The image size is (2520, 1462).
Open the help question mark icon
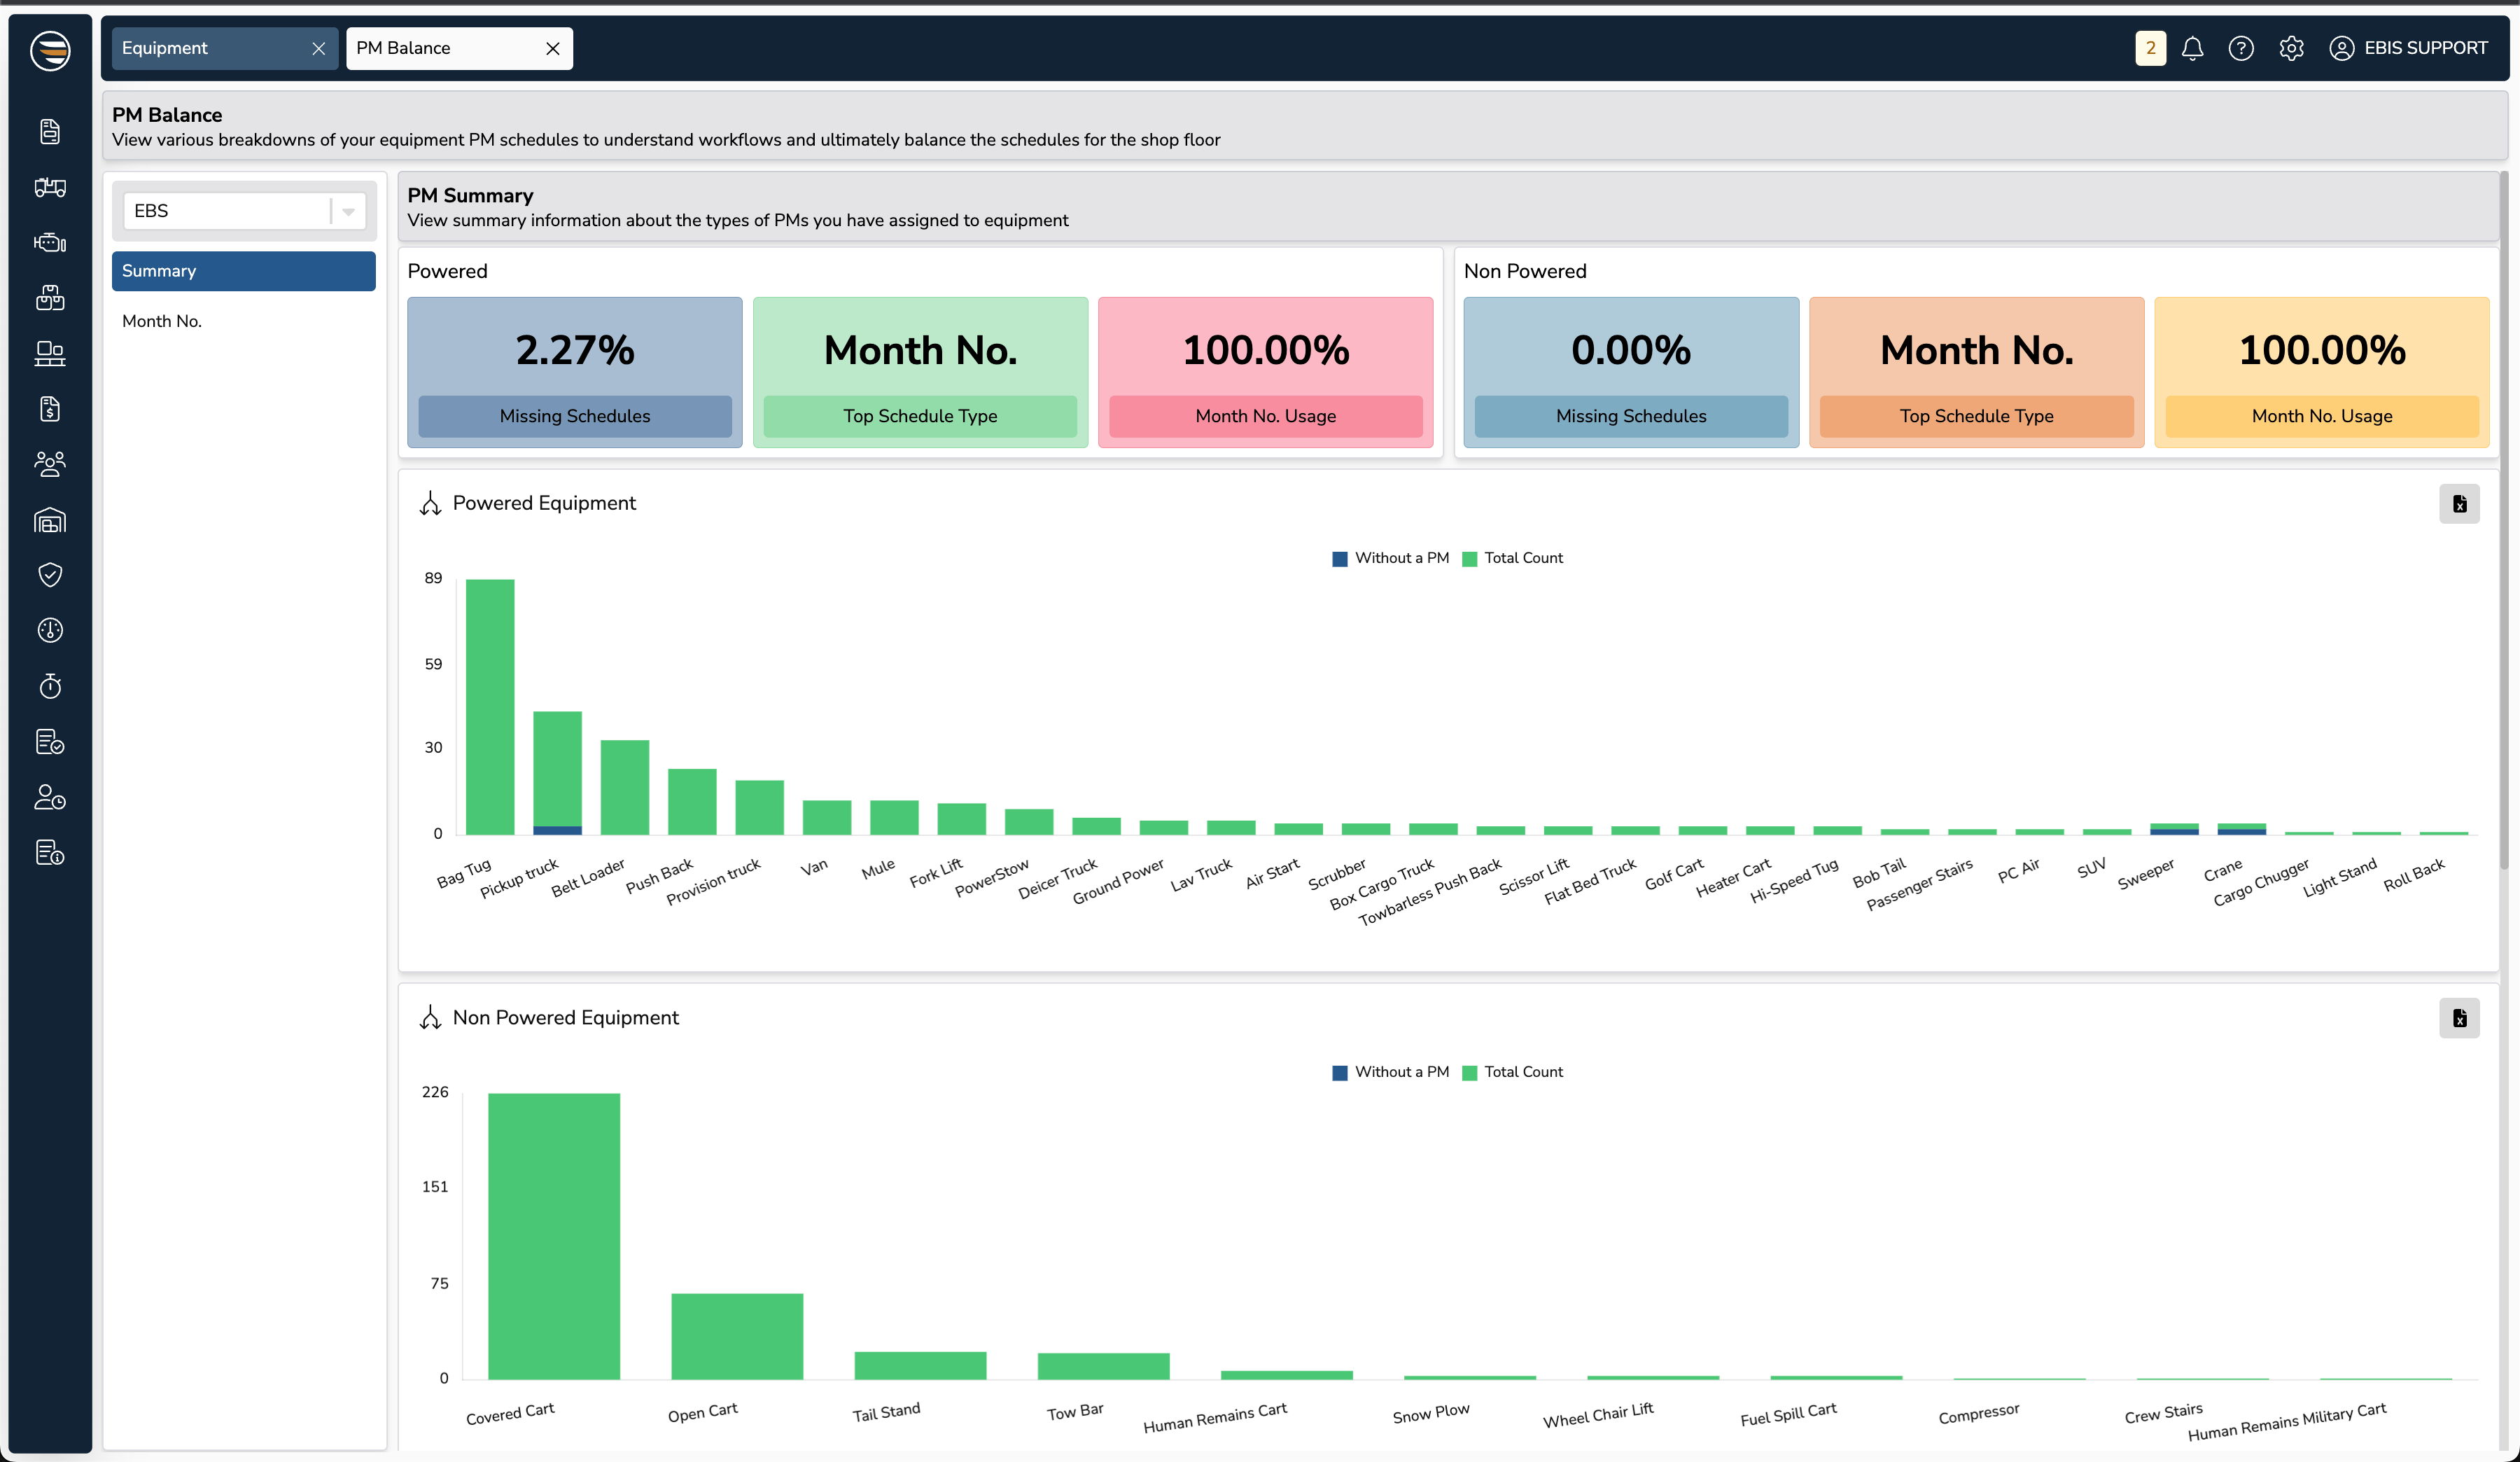tap(2241, 48)
